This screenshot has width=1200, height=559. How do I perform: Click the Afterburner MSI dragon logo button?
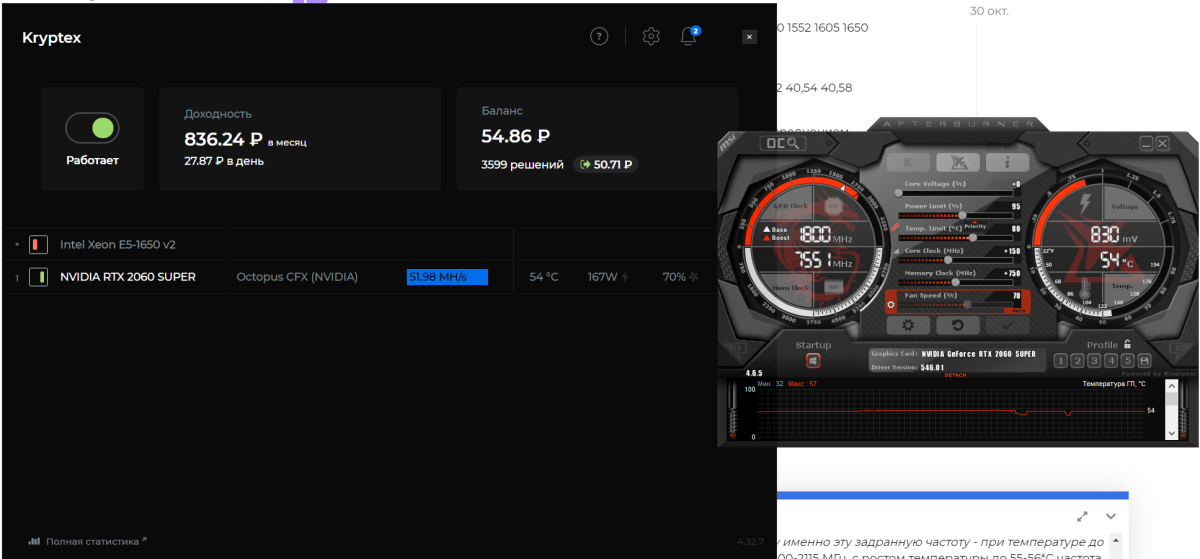pyautogui.click(x=957, y=162)
